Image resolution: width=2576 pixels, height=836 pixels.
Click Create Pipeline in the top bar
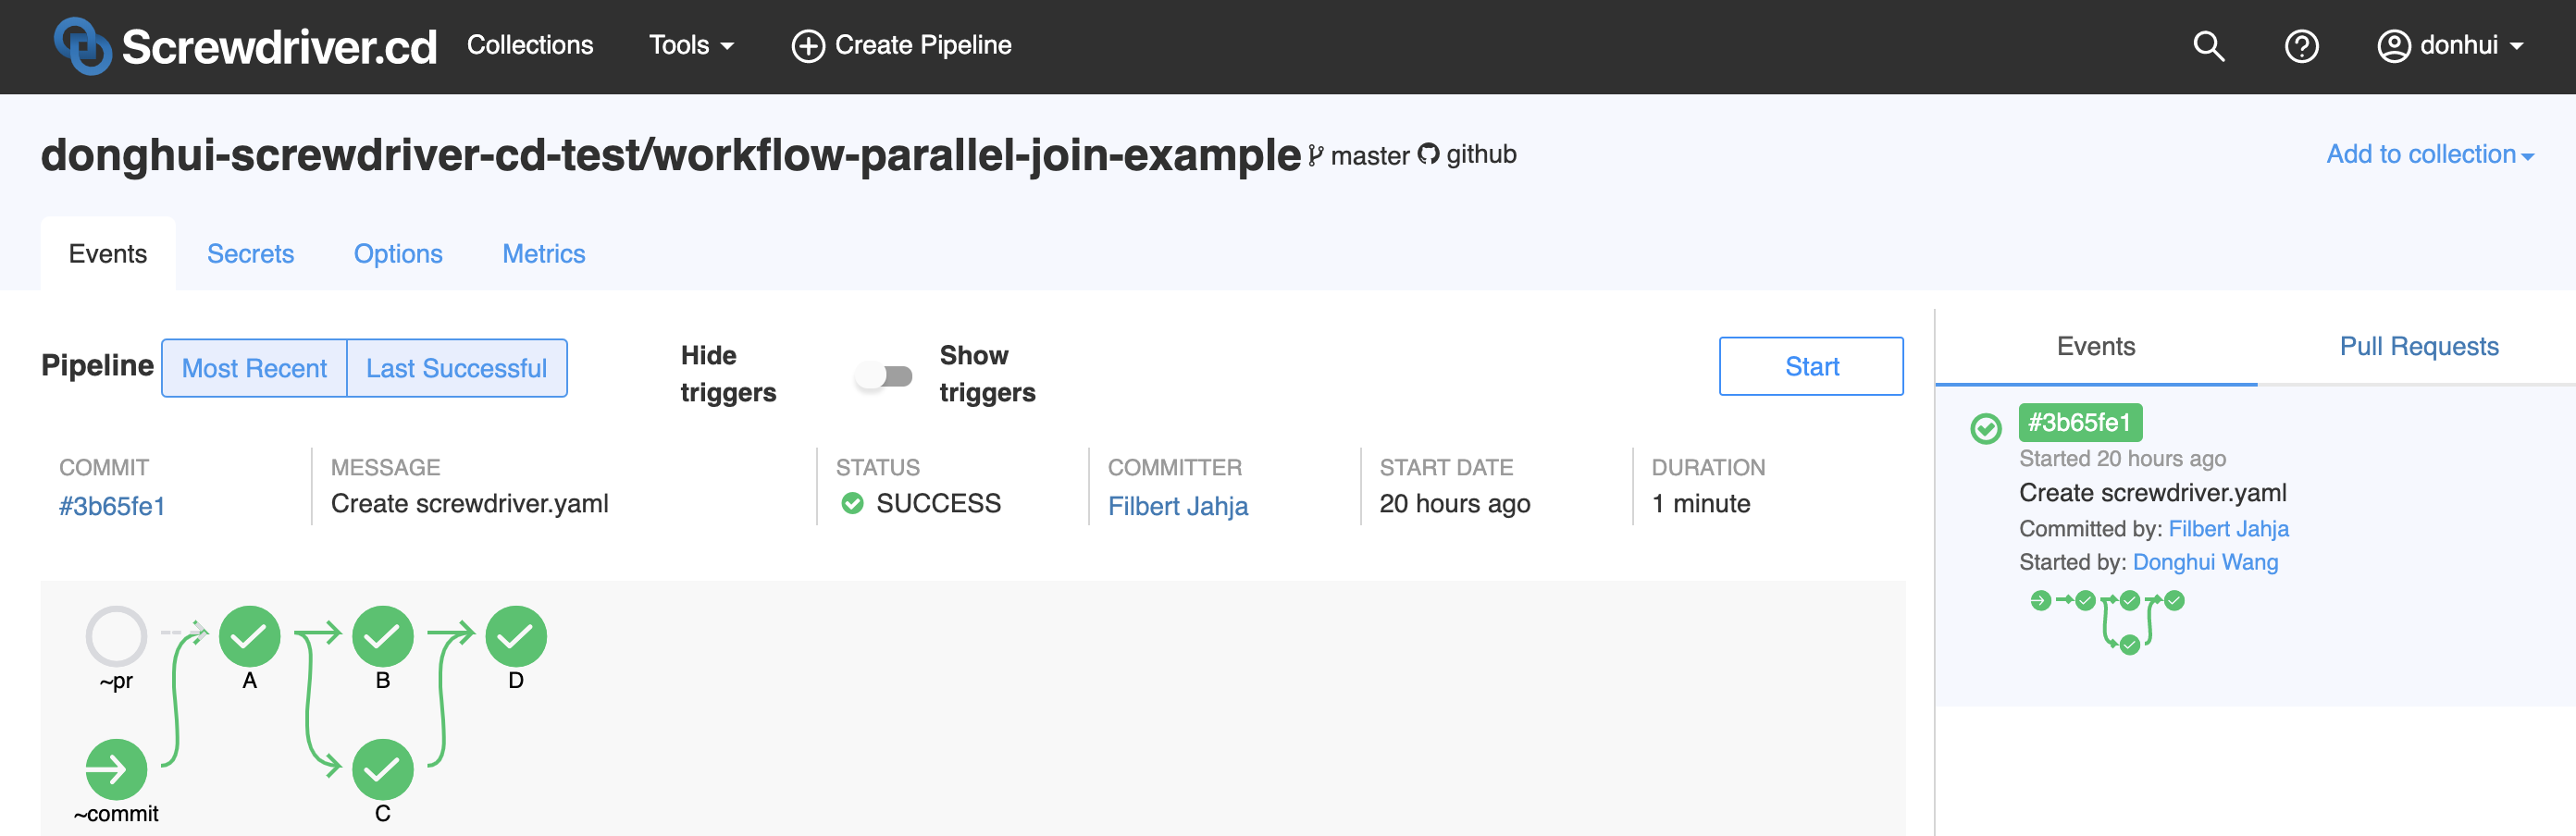[901, 45]
